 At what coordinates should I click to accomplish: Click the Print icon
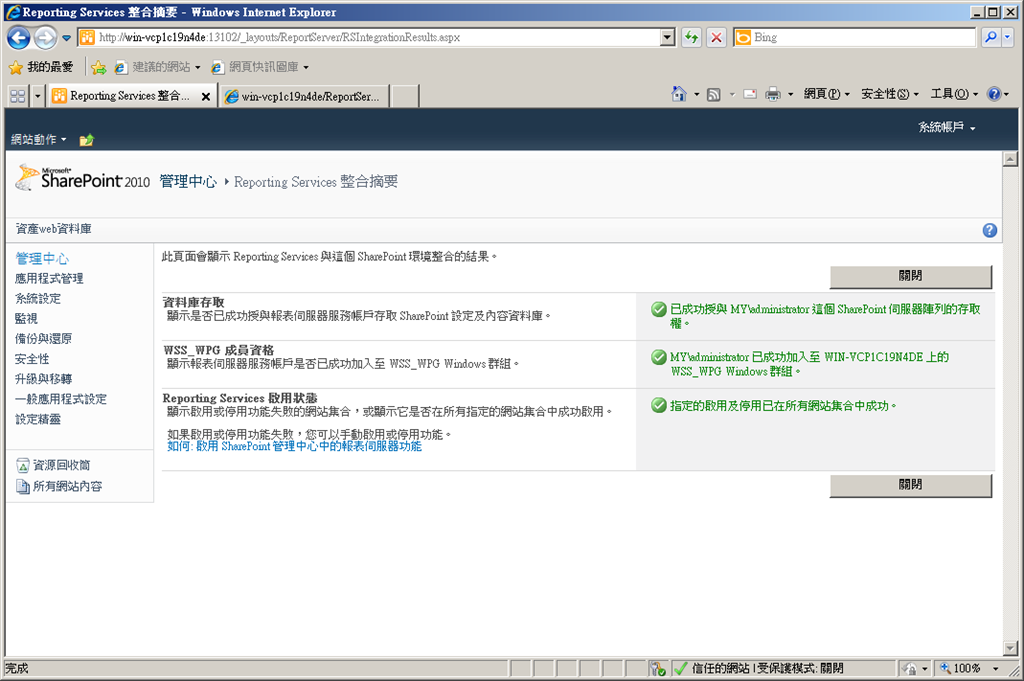[x=773, y=95]
